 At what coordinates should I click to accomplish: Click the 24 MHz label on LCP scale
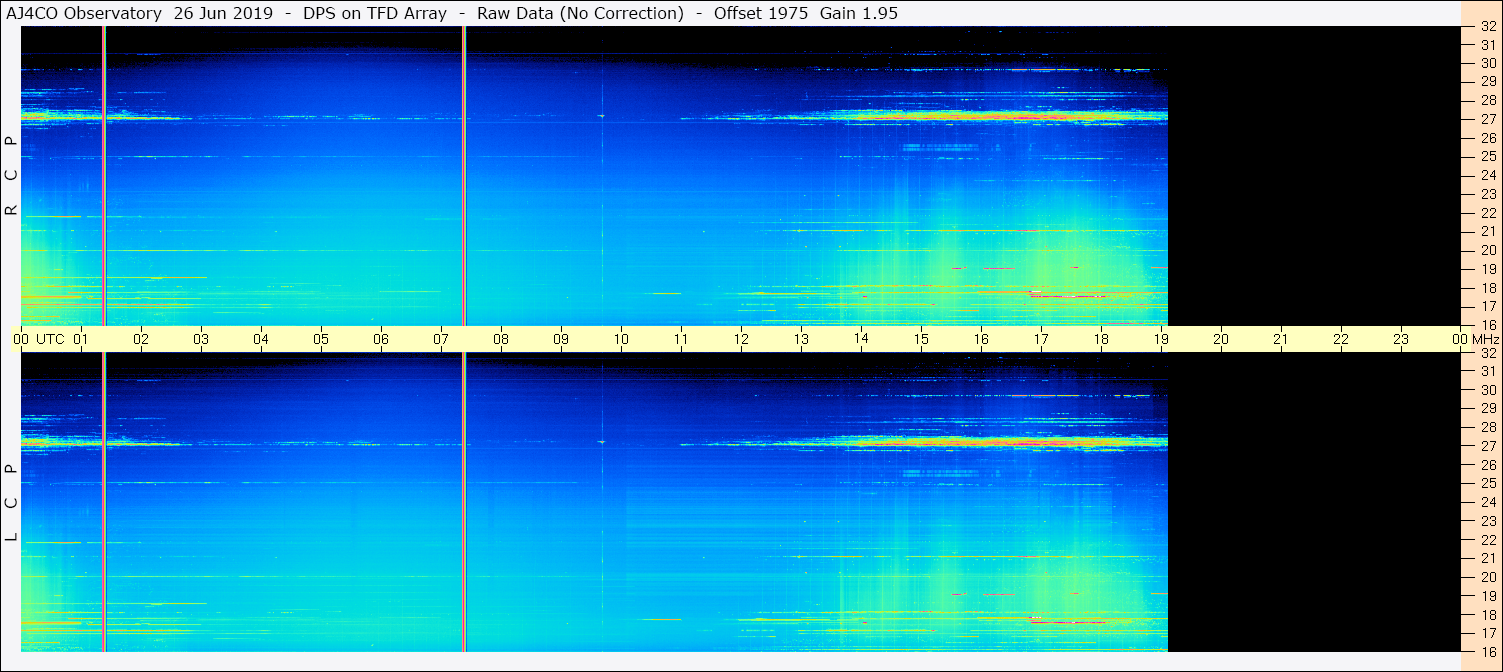pos(1488,502)
